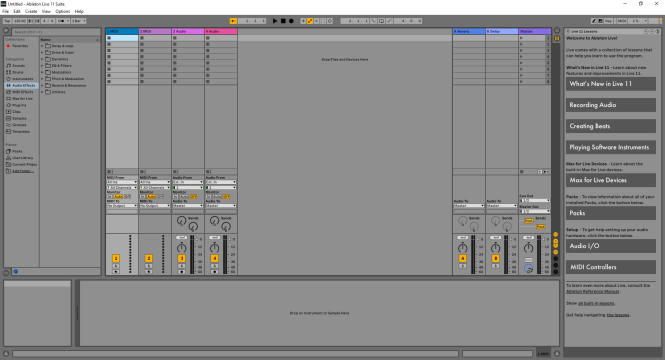
Task: Switch to Arrangement View selector
Action: pyautogui.click(x=557, y=31)
